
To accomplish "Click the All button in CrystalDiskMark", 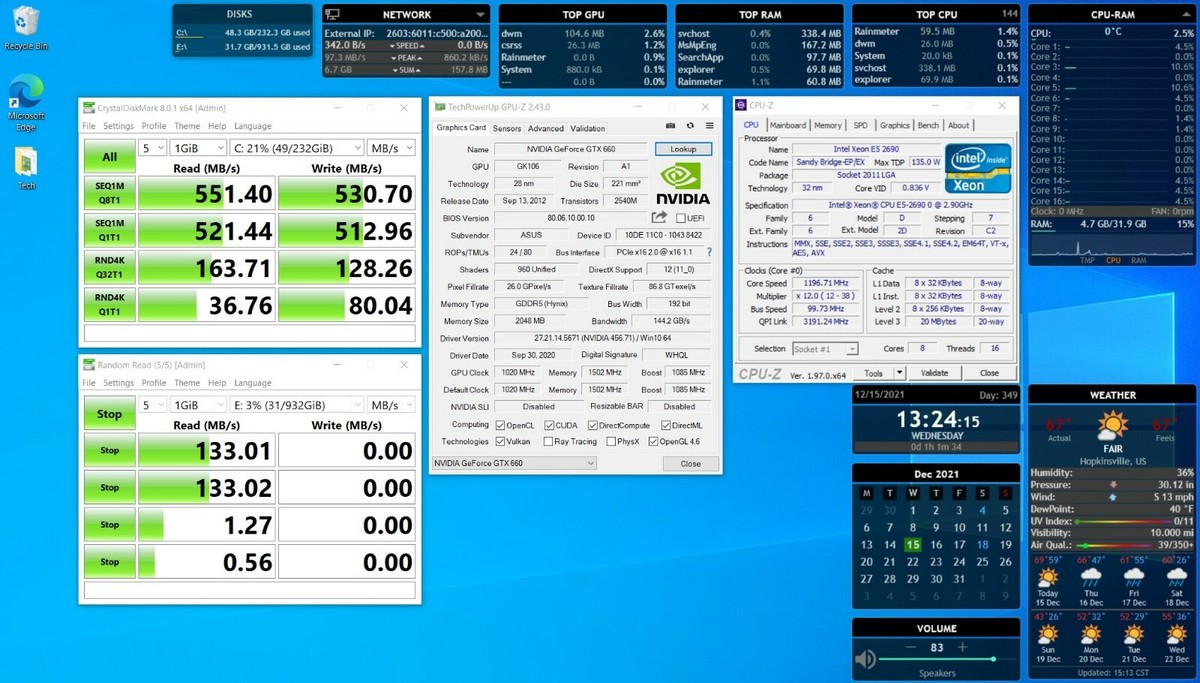I will [x=110, y=157].
